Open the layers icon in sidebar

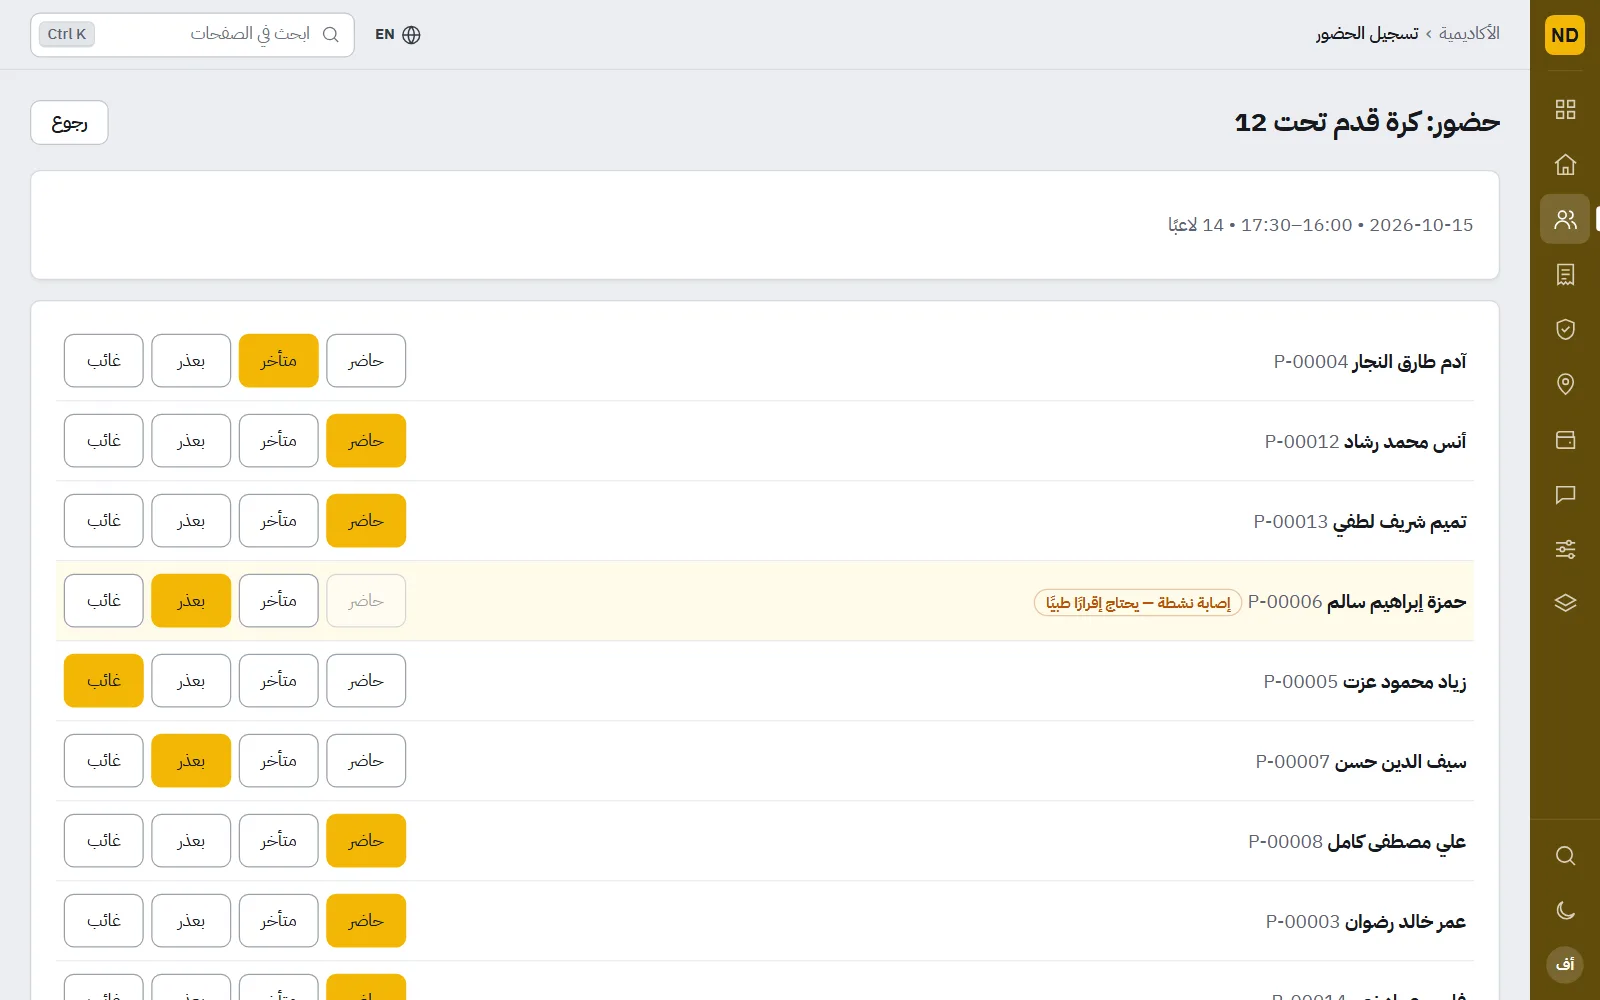tap(1565, 603)
